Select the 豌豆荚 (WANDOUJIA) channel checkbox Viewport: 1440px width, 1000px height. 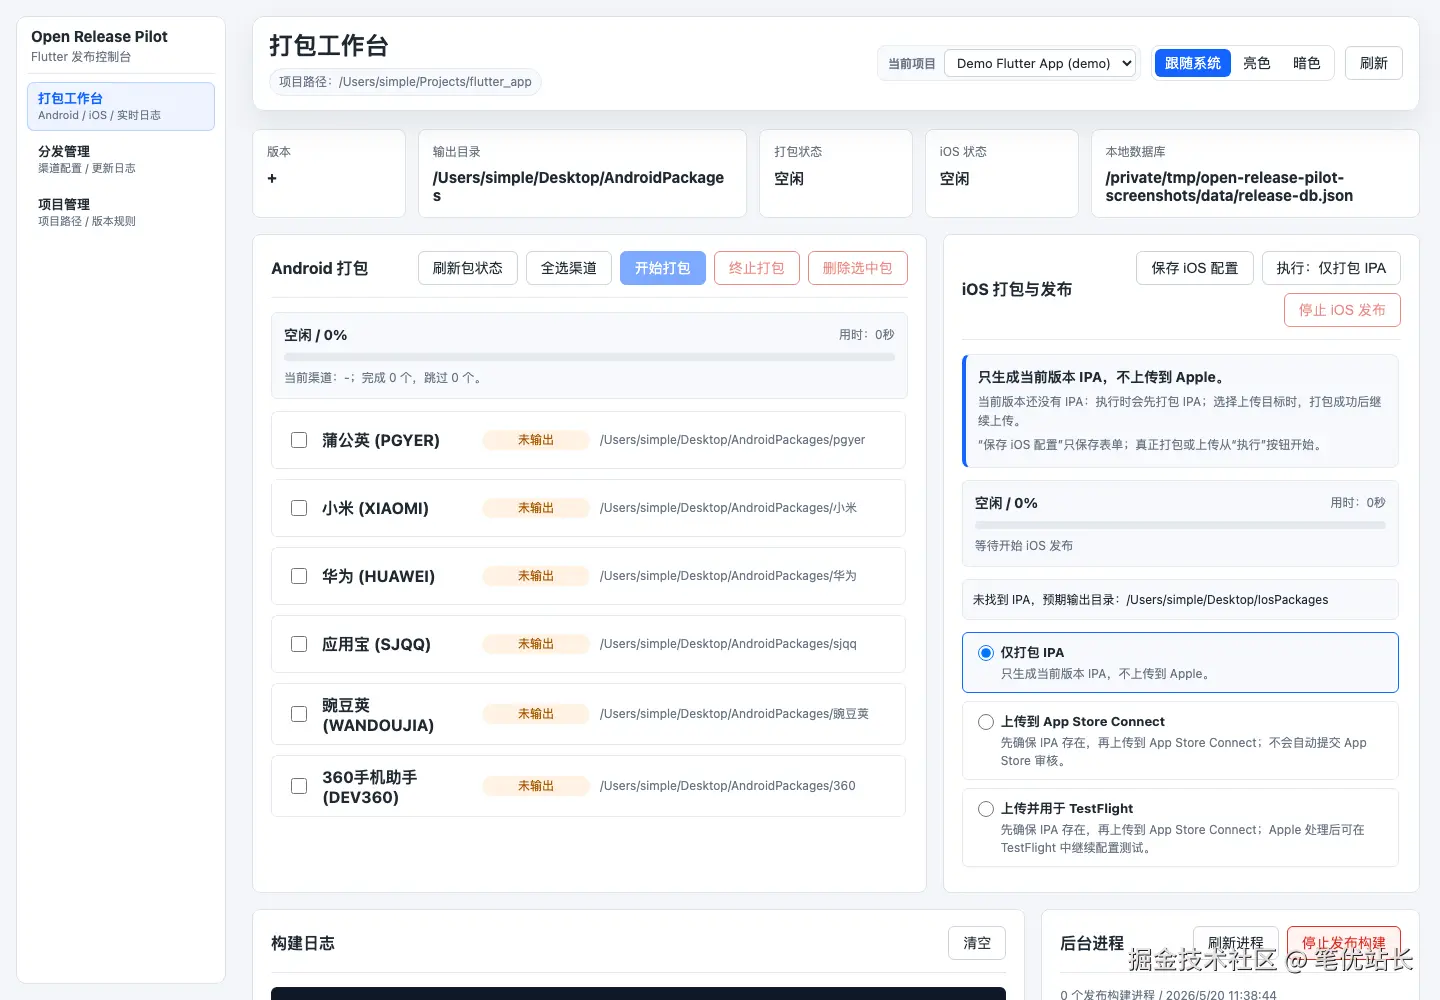tap(299, 714)
